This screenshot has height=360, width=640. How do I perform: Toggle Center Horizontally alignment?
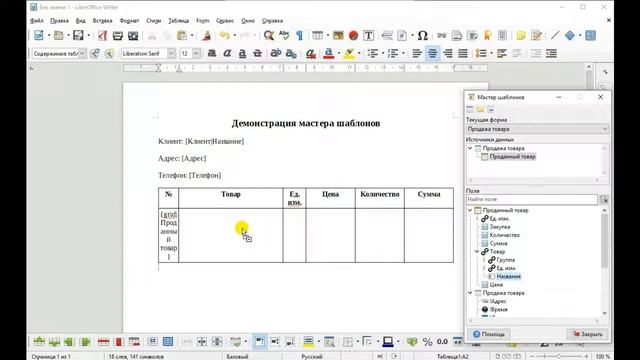coord(432,53)
